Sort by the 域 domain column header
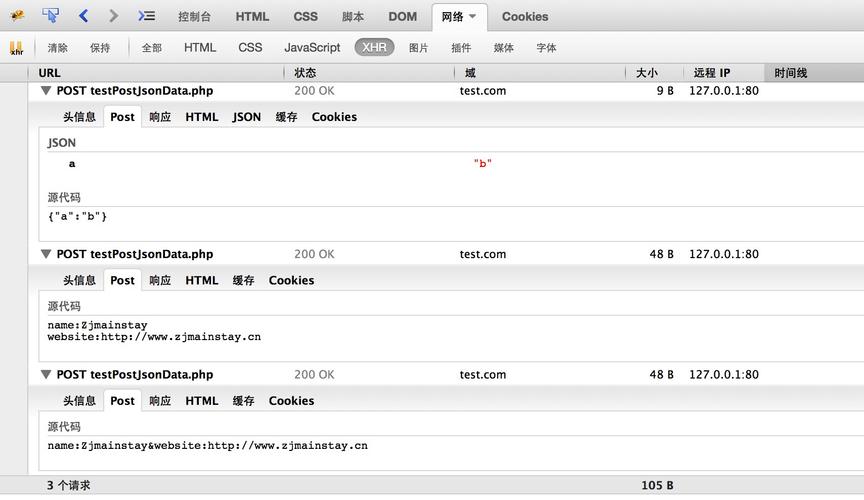The width and height of the screenshot is (864, 500). pyautogui.click(x=540, y=73)
